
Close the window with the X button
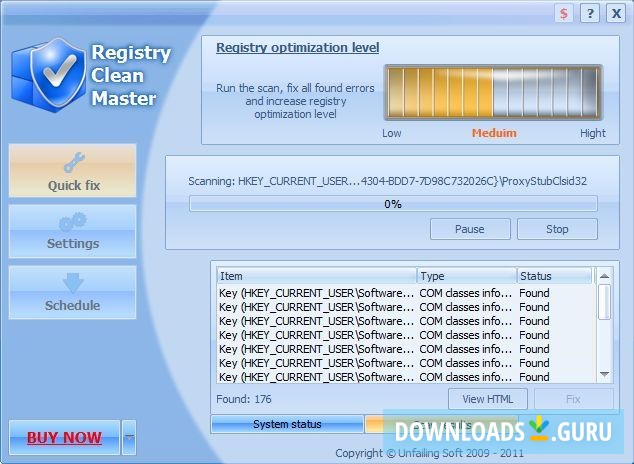pyautogui.click(x=616, y=14)
